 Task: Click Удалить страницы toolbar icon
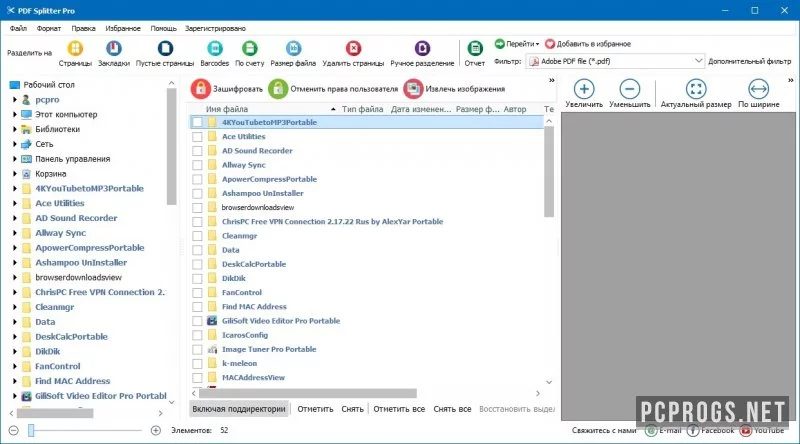[x=353, y=48]
